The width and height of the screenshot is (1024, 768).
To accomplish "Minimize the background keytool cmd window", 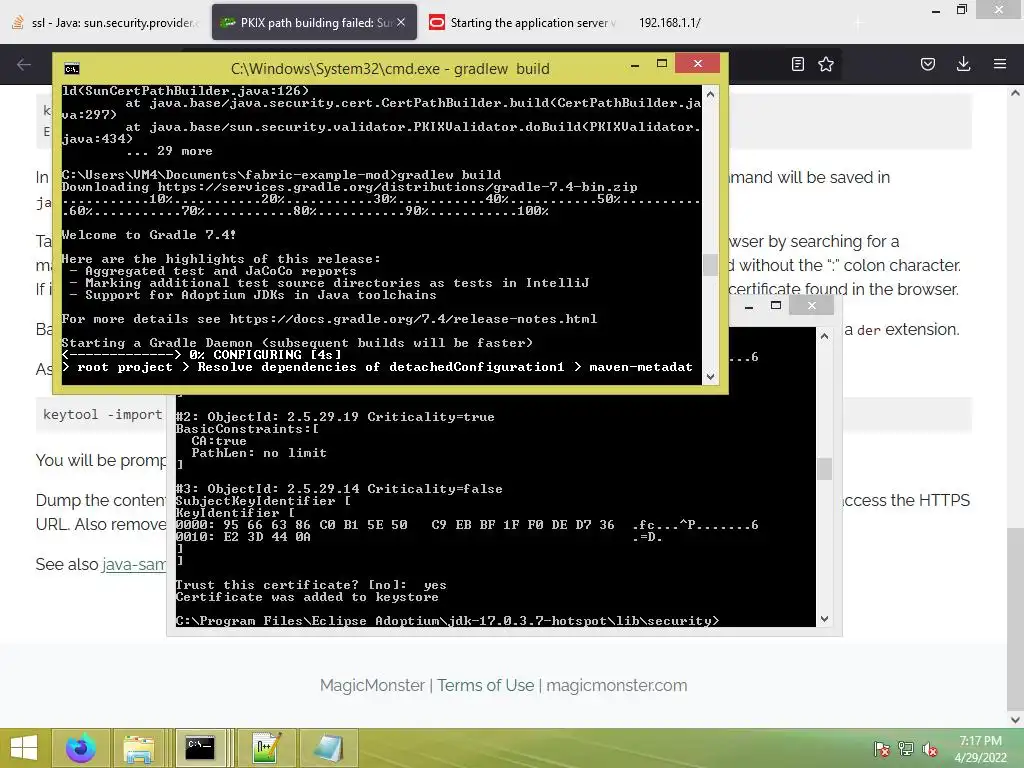I will click(x=749, y=306).
